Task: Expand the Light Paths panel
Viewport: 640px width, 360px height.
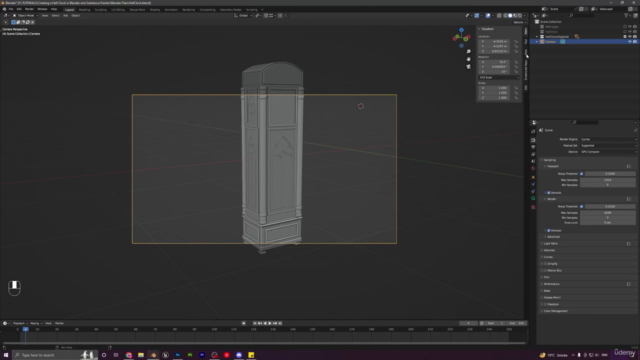Action: click(x=551, y=244)
